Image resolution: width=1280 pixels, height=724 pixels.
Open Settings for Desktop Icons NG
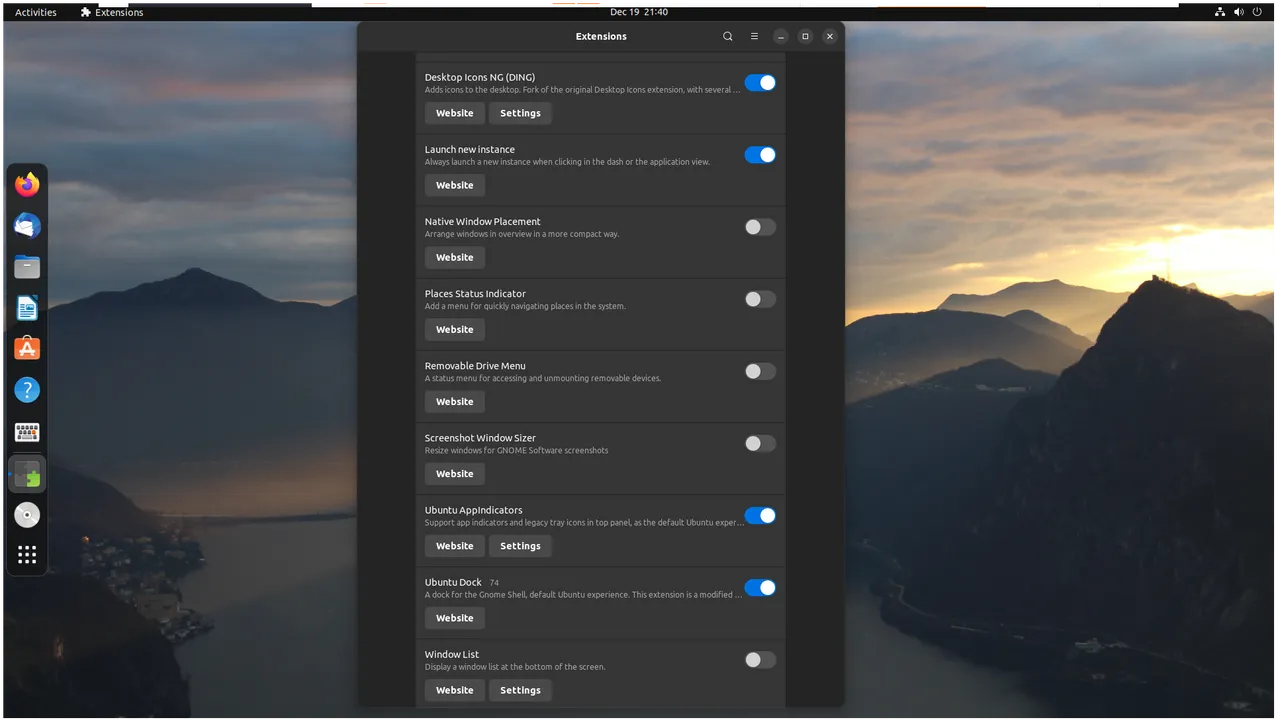pyautogui.click(x=520, y=113)
